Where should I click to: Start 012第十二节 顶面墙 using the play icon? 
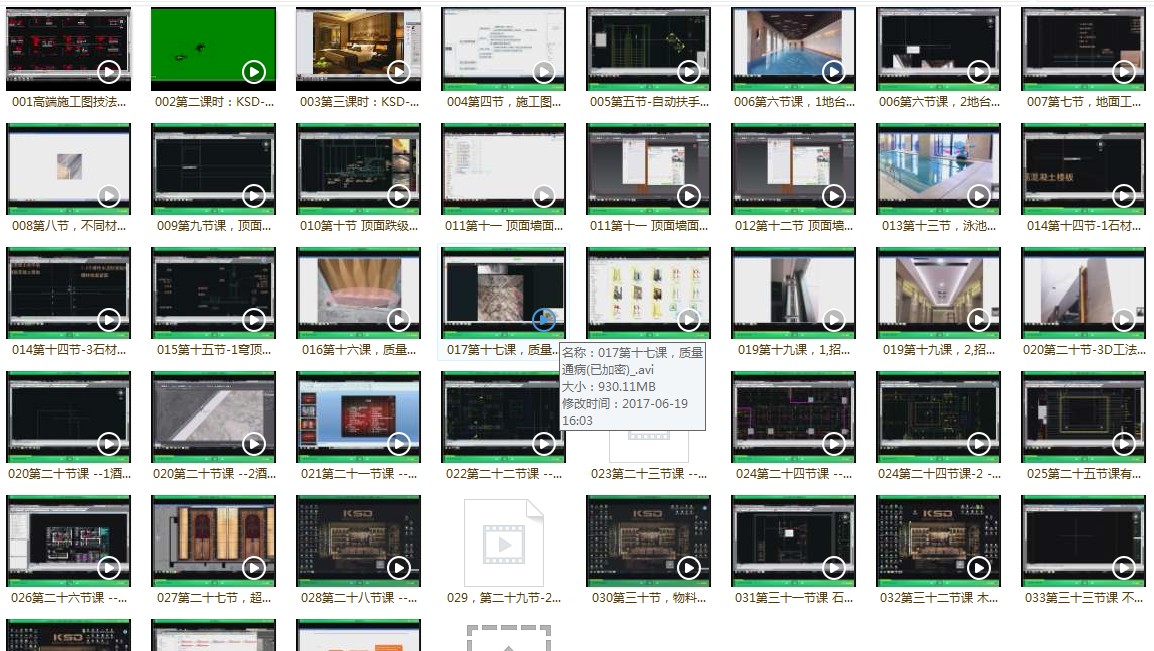point(834,196)
